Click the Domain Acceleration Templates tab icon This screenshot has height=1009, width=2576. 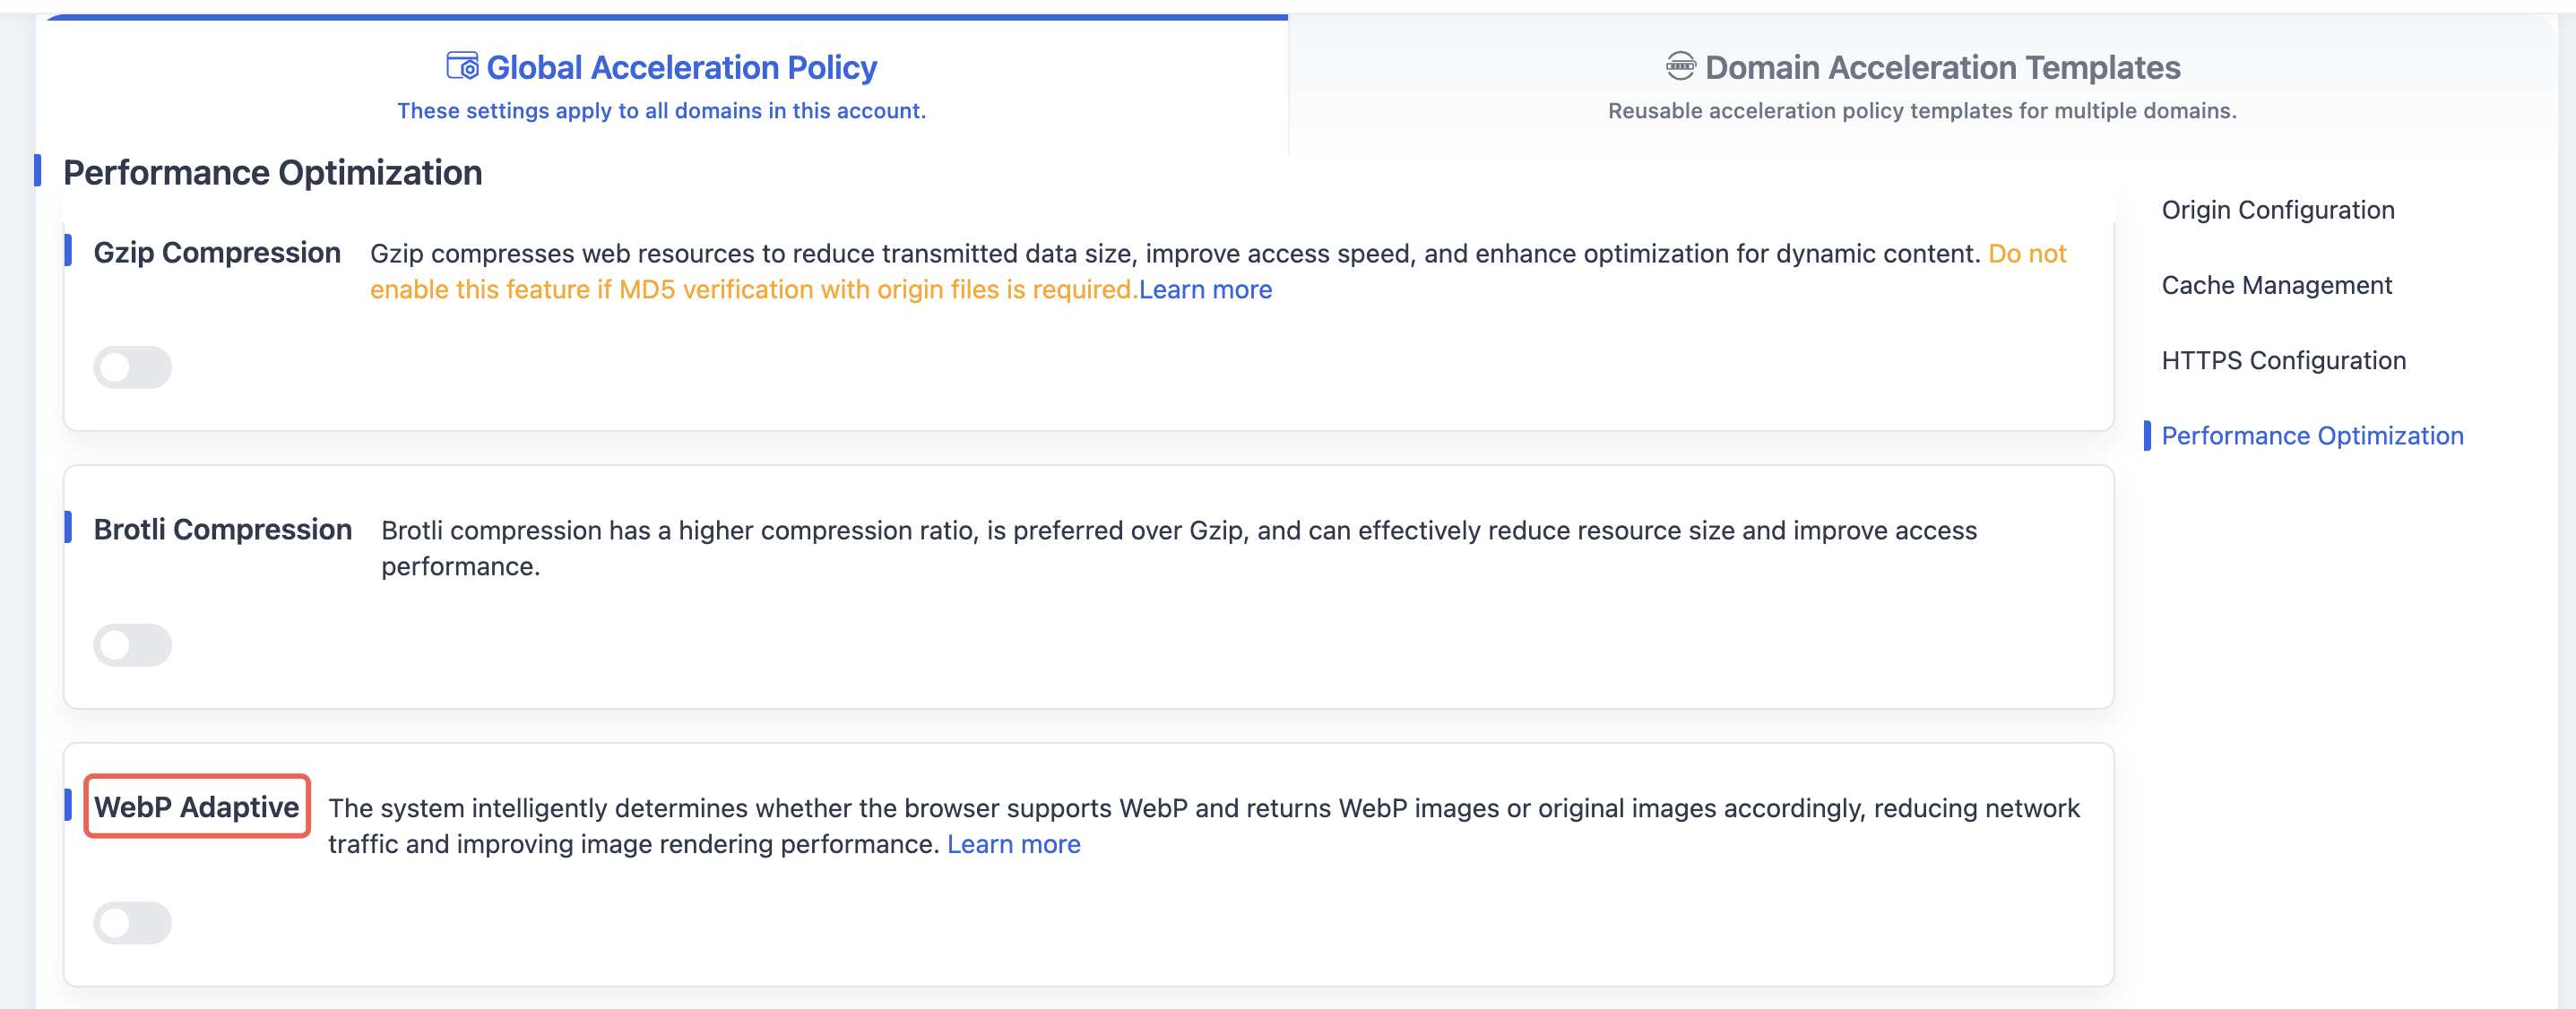(x=1680, y=66)
